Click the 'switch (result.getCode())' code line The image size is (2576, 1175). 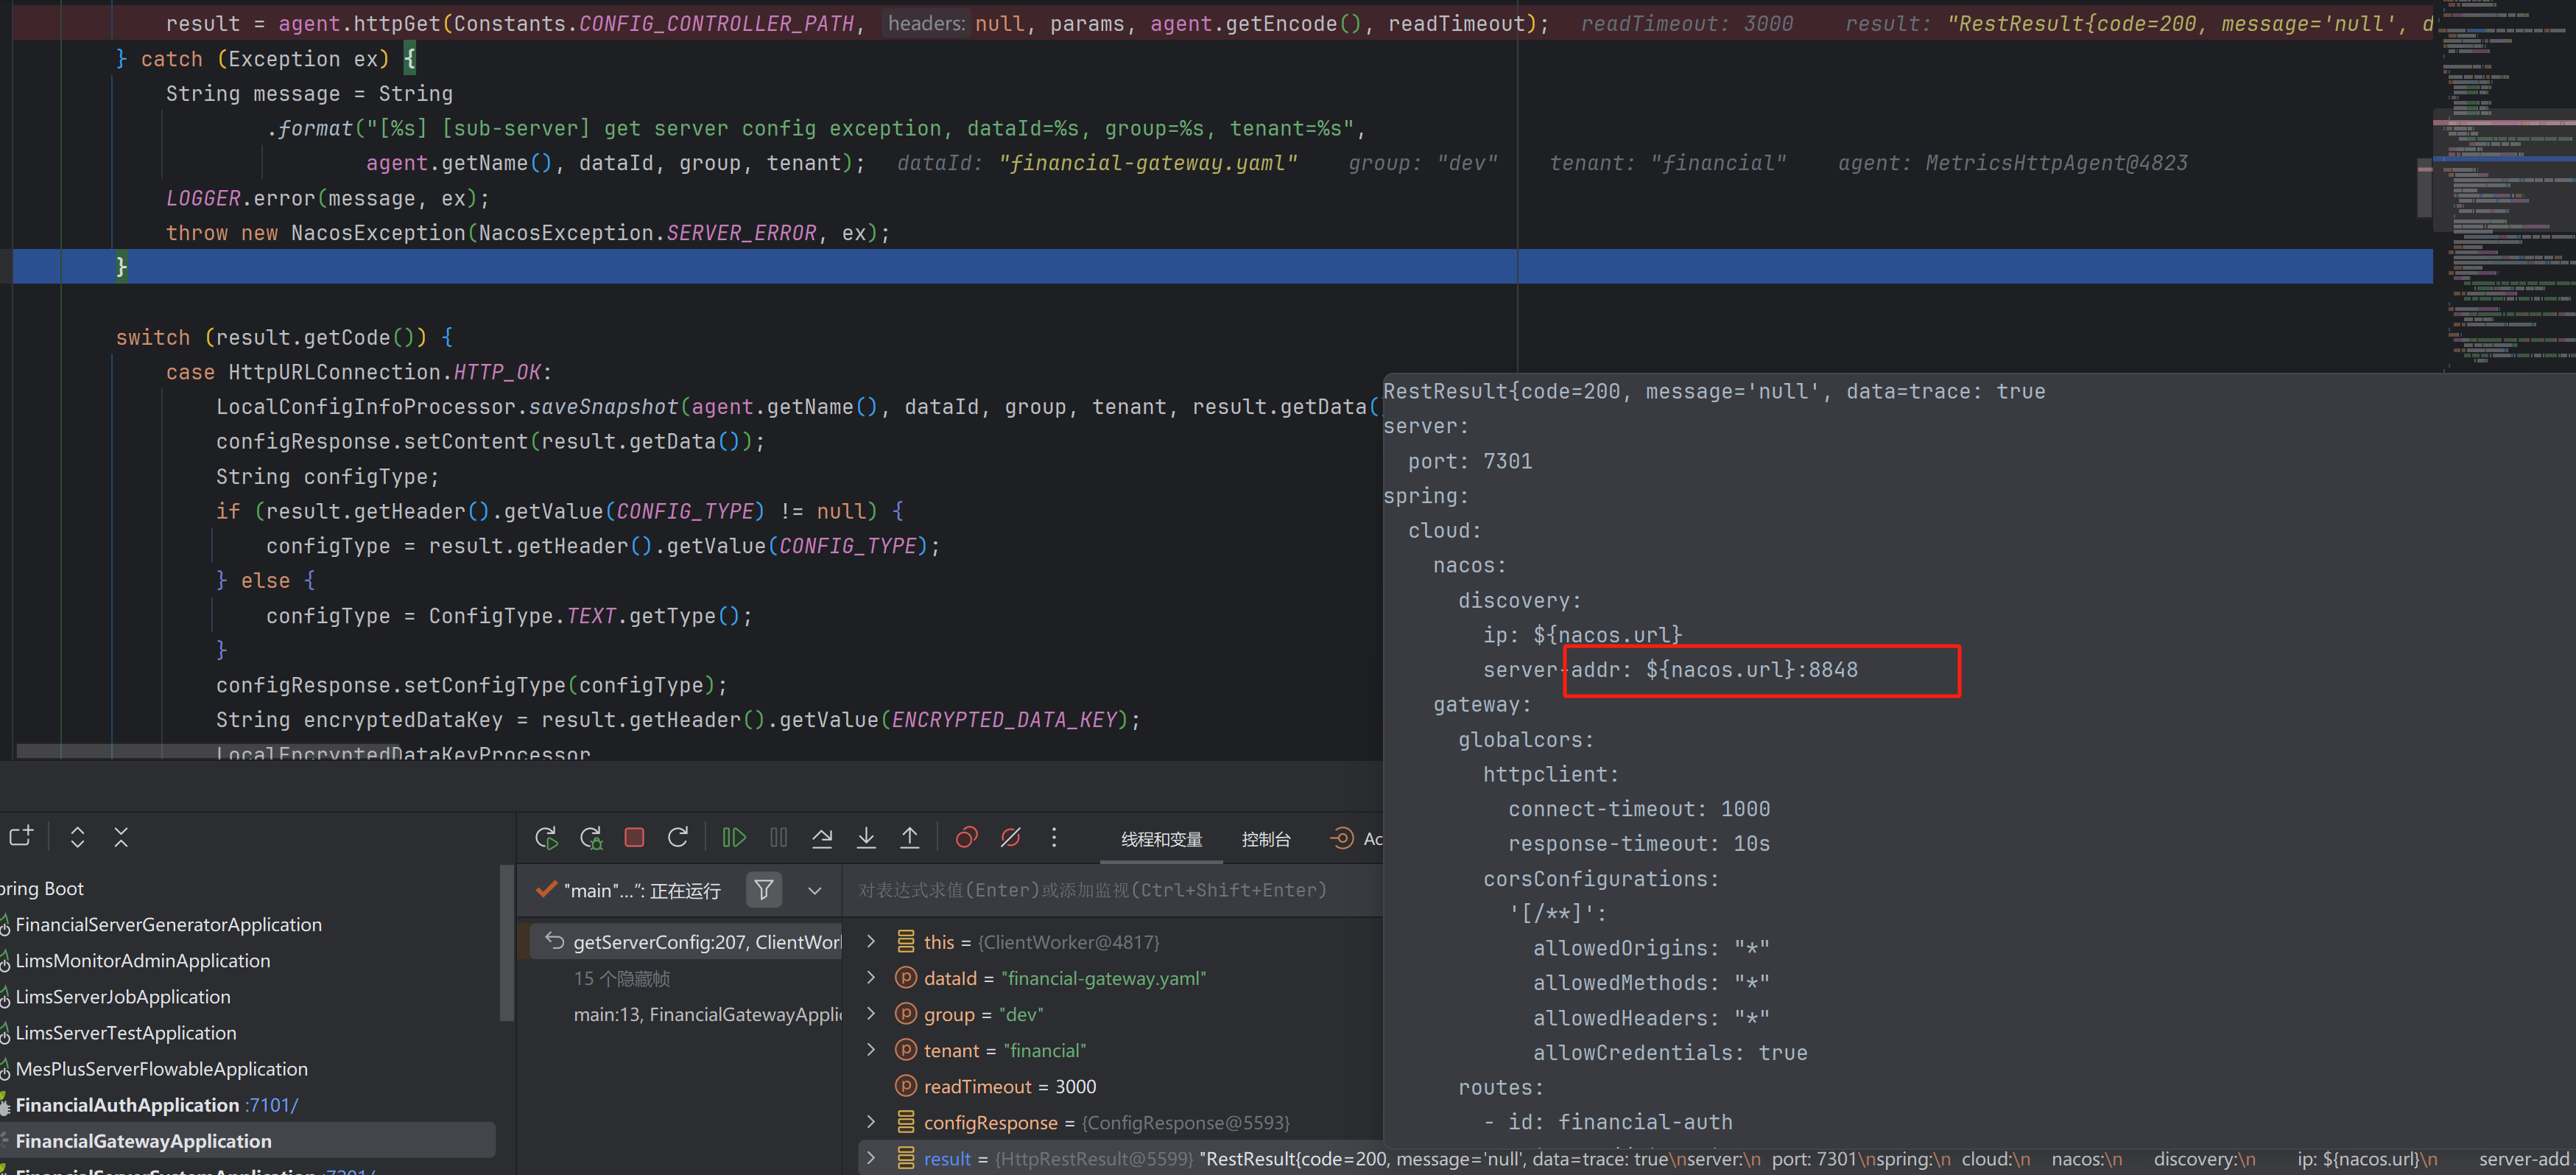(284, 337)
